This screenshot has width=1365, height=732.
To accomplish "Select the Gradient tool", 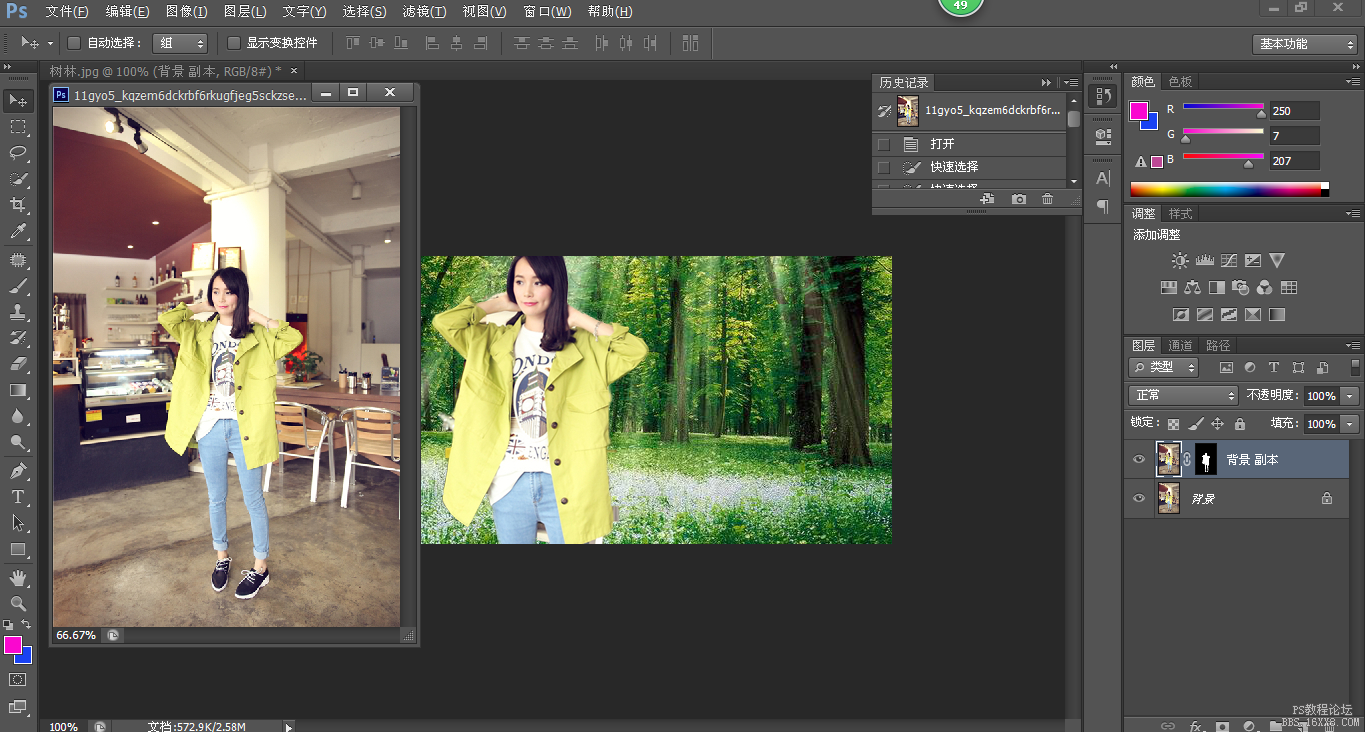I will (18, 390).
